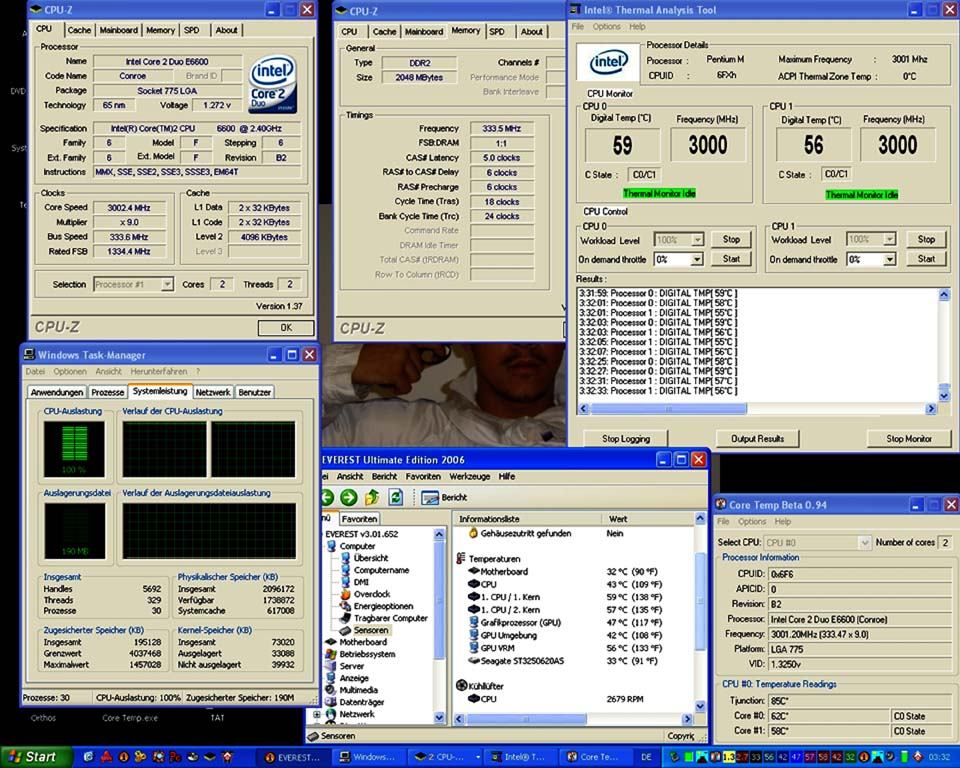Click the Output Results button
960x768 pixels.
click(x=757, y=439)
